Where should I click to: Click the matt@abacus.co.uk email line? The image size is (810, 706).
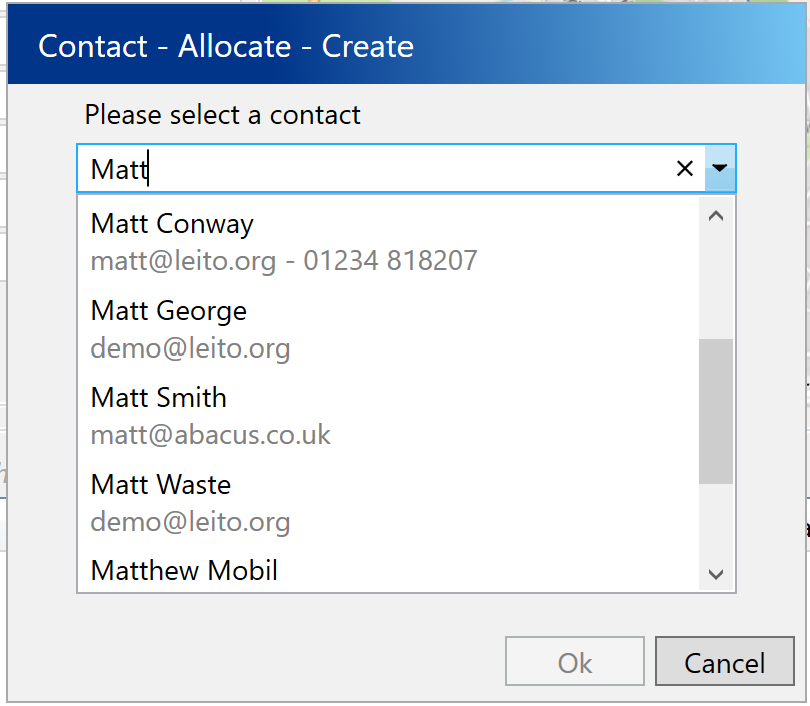click(x=210, y=436)
